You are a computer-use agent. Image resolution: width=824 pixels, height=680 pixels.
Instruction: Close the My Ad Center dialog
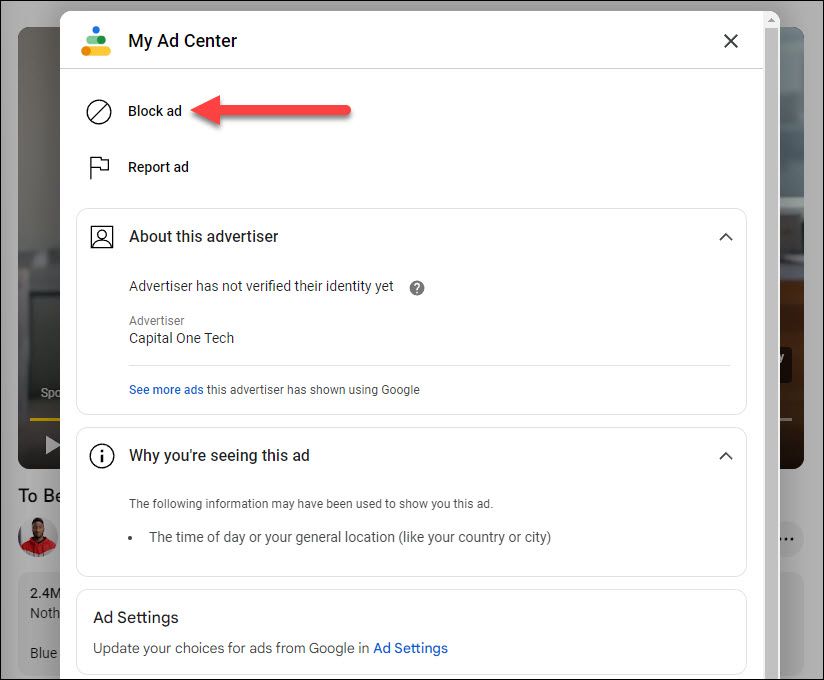point(731,41)
